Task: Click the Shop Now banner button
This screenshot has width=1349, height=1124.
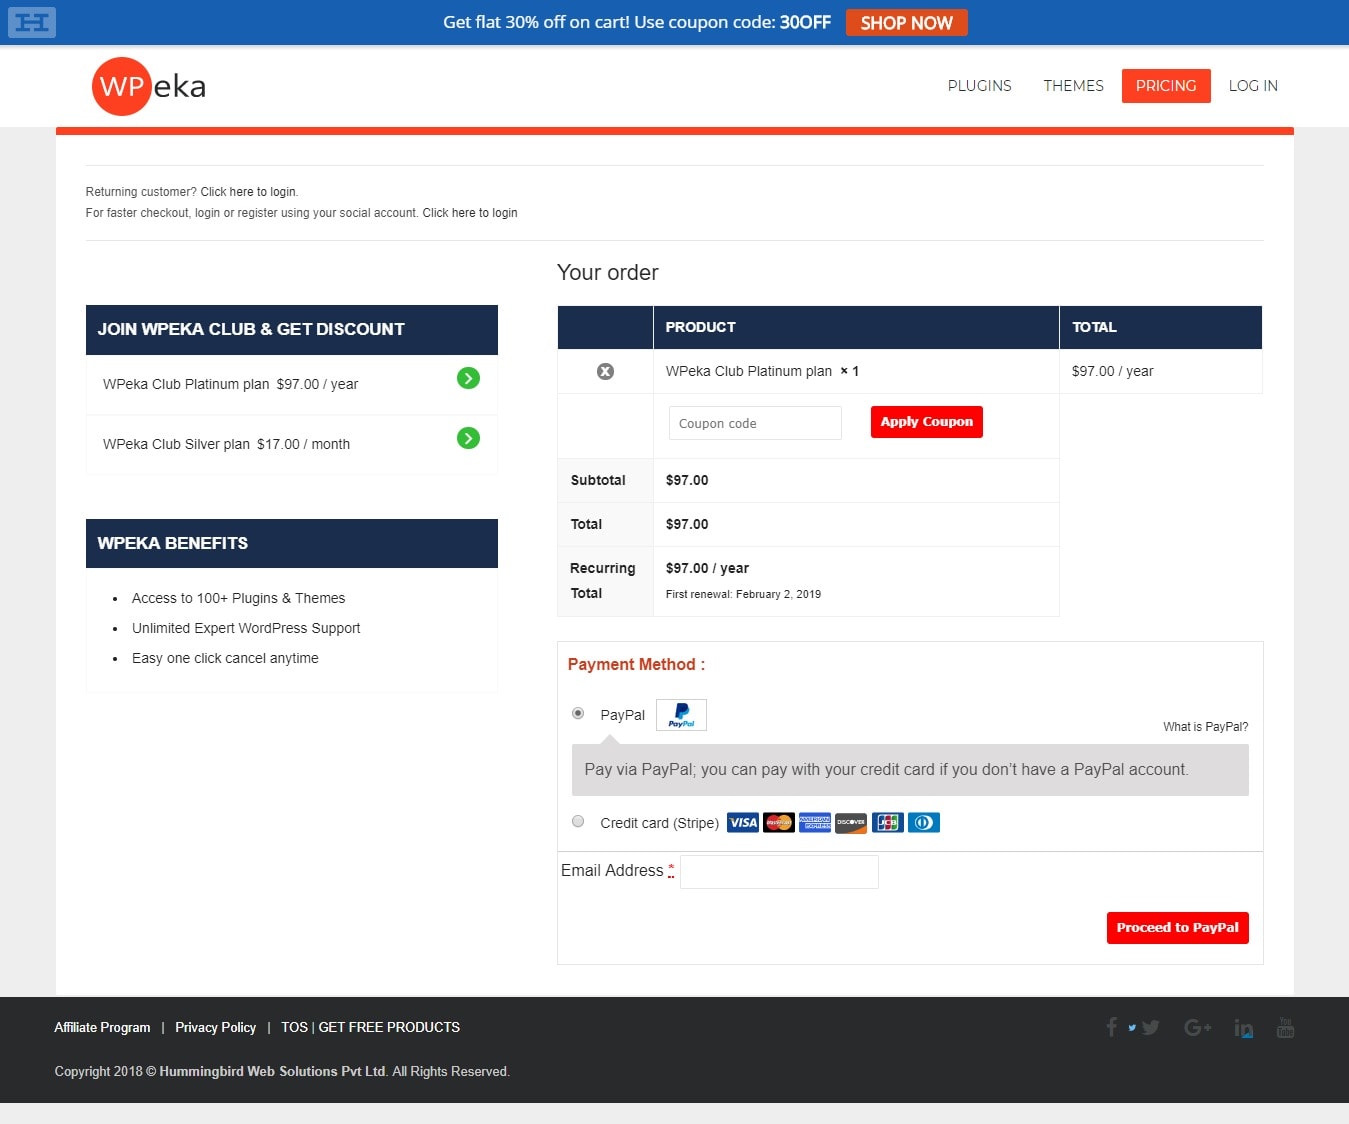Action: [907, 23]
